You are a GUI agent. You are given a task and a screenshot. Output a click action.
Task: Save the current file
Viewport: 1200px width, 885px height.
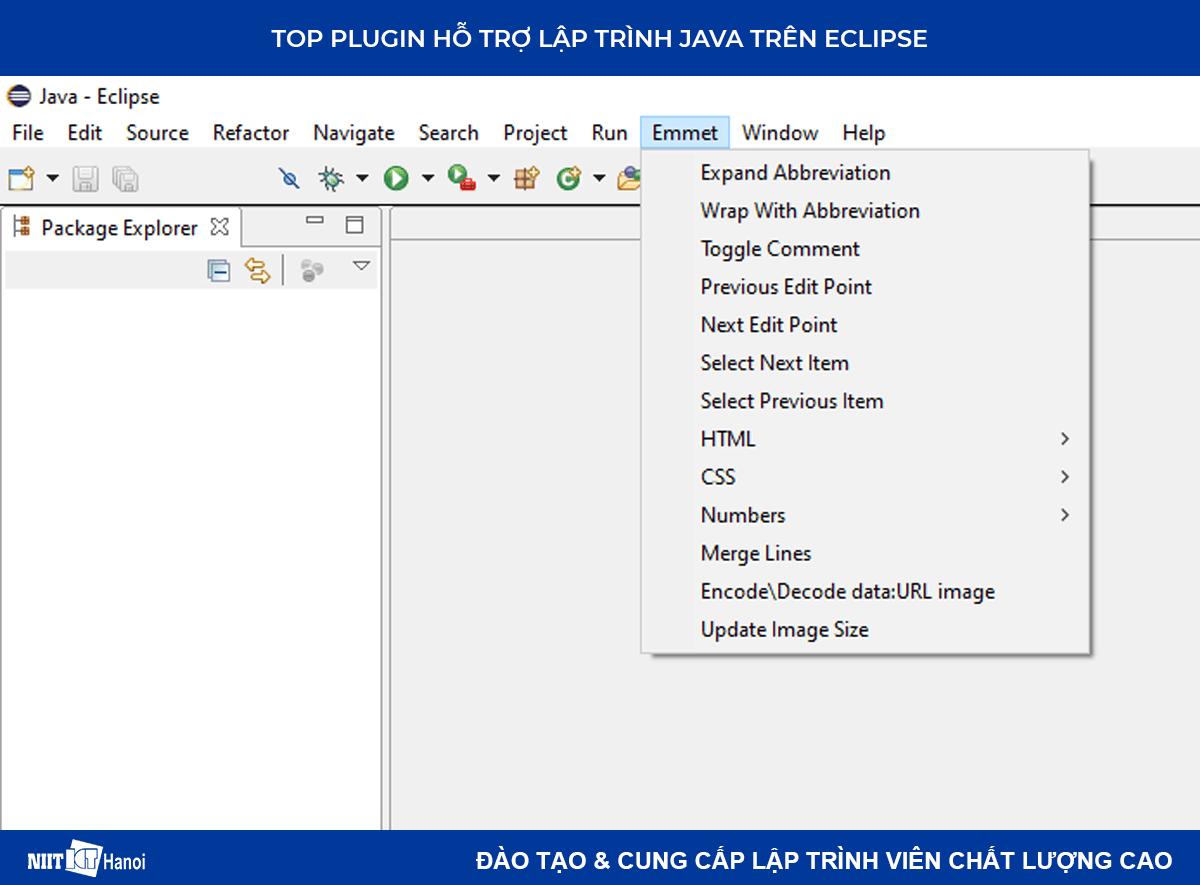(85, 177)
